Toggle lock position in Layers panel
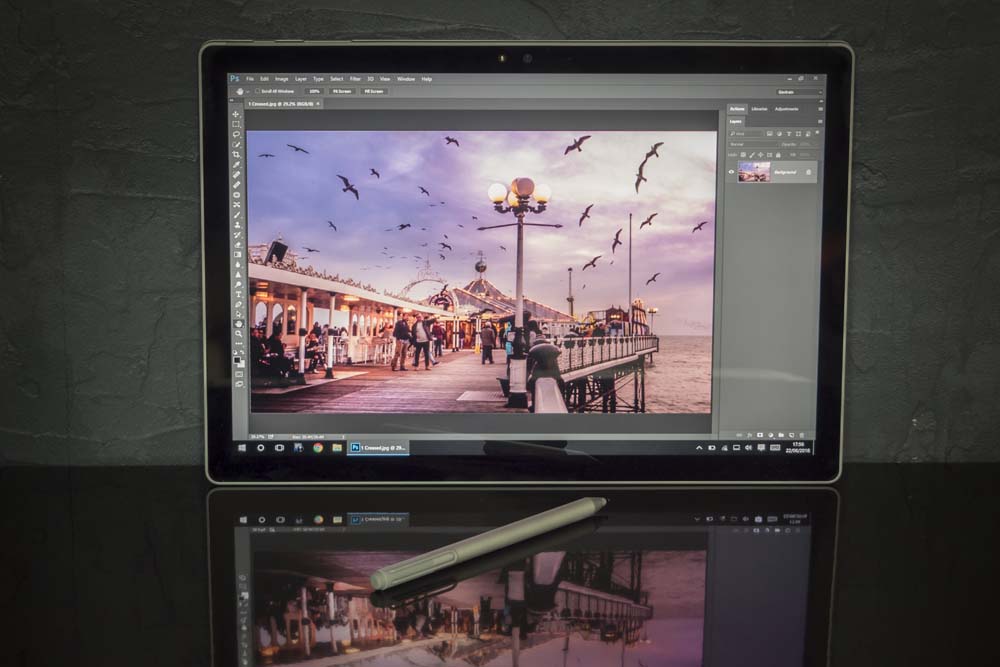The width and height of the screenshot is (1000, 667). tap(761, 155)
